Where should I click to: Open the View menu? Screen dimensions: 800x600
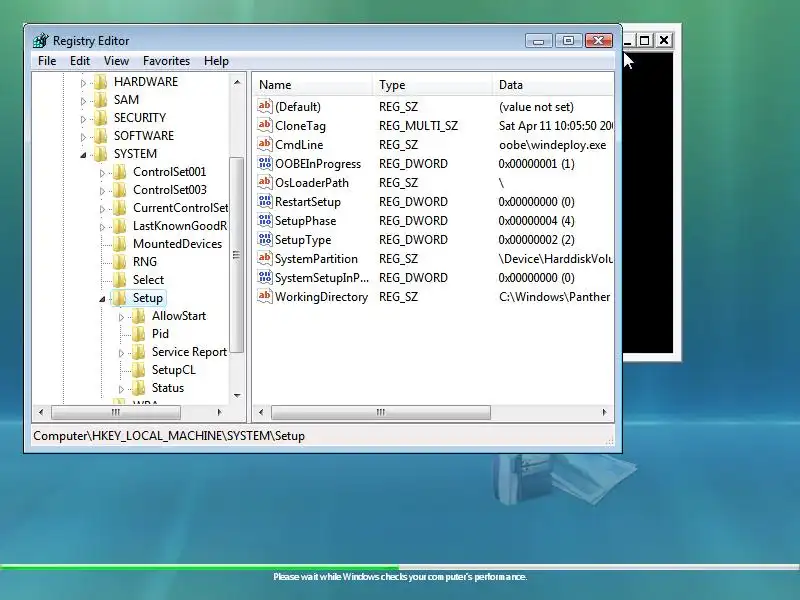tap(116, 61)
